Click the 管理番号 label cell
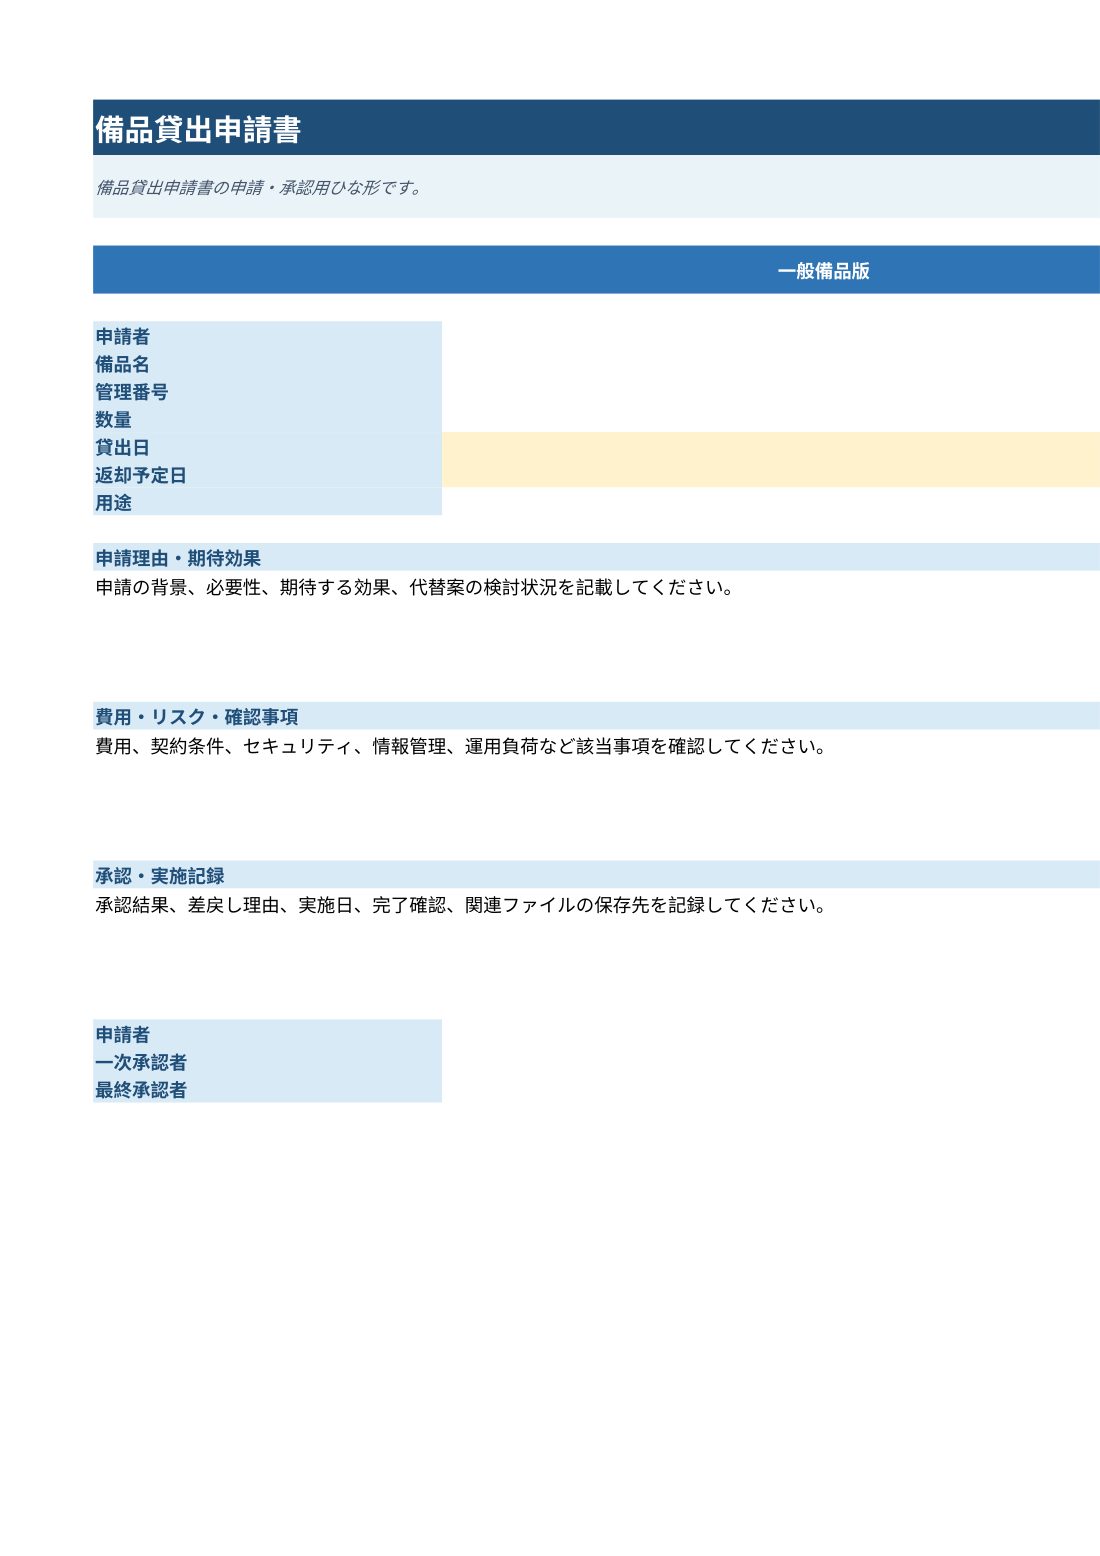Image resolution: width=1100 pixels, height=1556 pixels. [x=267, y=392]
